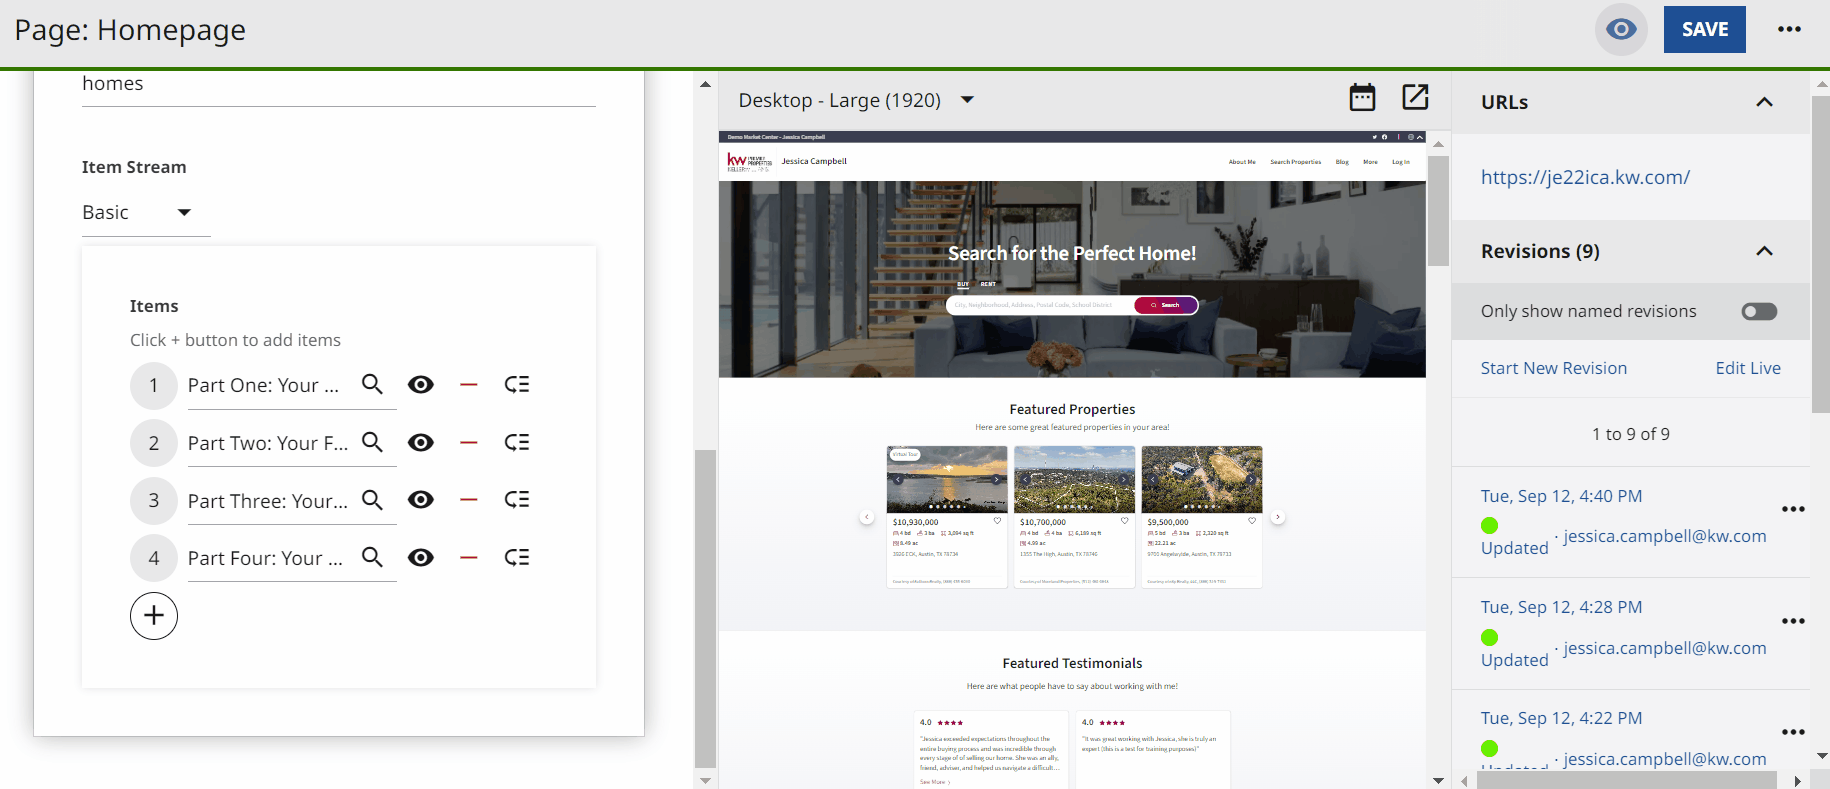Open the je22ica.kw.com URL link
Image resolution: width=1830 pixels, height=789 pixels.
(1585, 178)
